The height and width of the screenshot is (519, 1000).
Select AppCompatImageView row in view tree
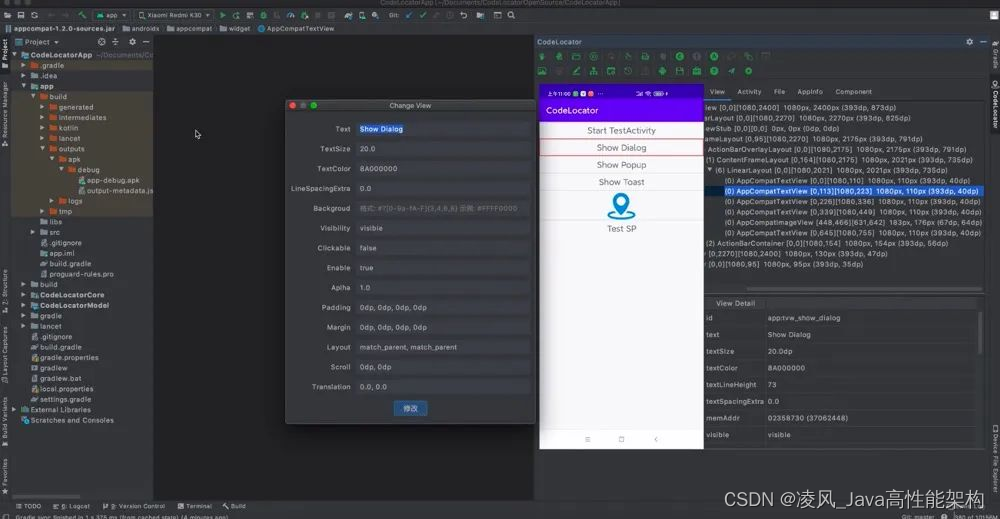tap(853, 223)
